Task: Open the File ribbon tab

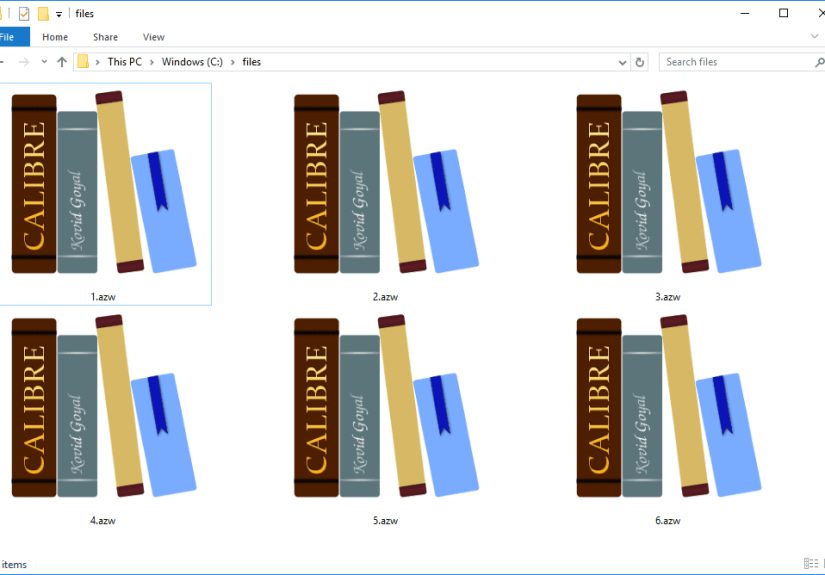Action: click(12, 37)
